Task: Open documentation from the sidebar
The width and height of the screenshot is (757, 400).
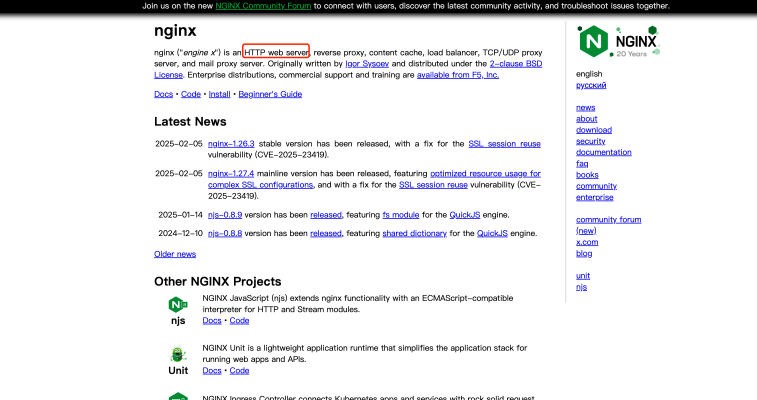Action: click(x=603, y=152)
